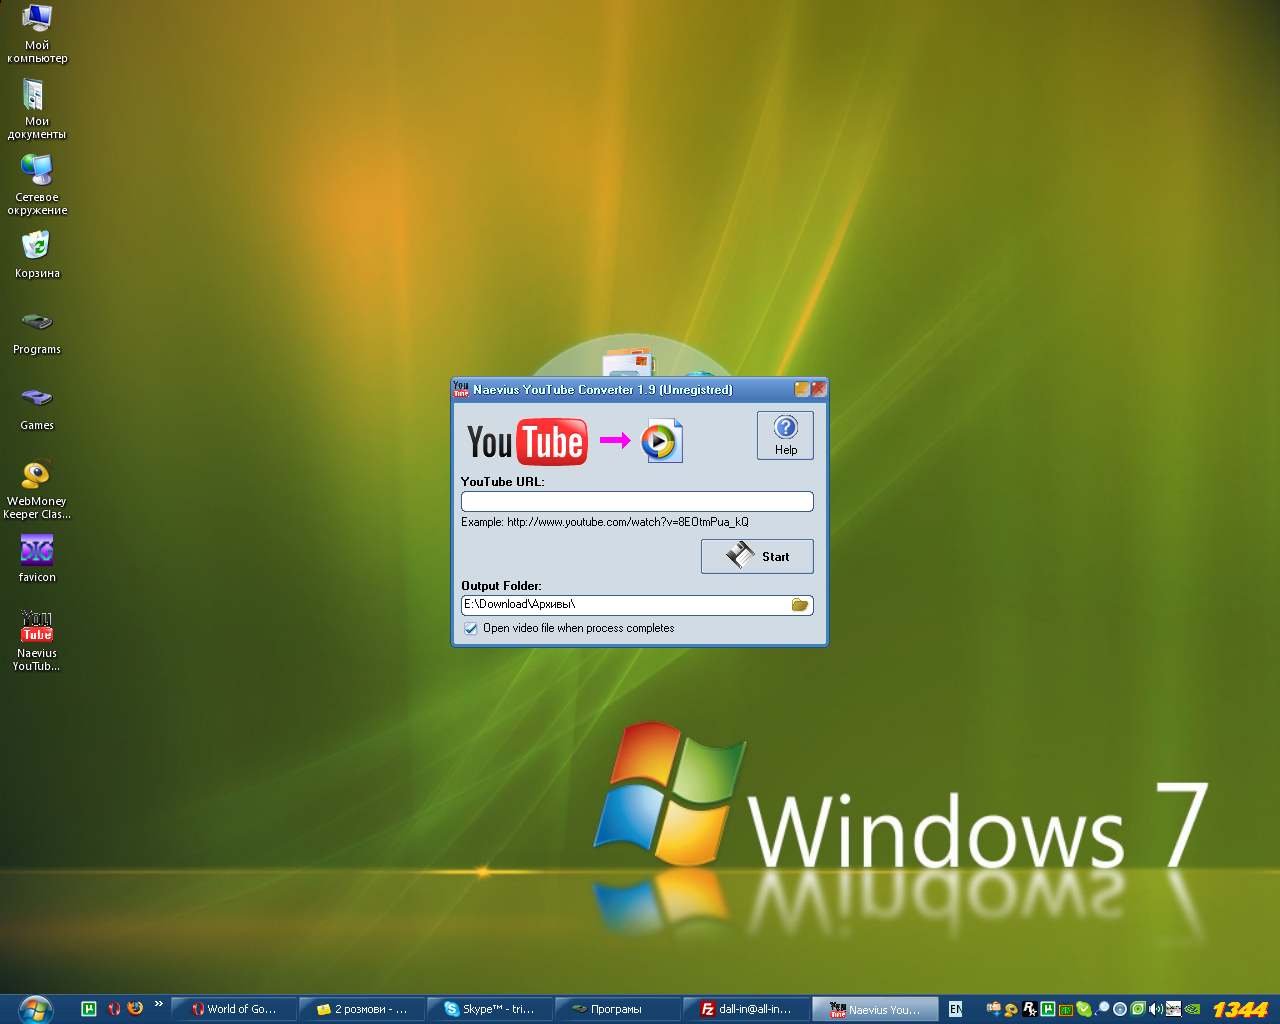
Task: Click the Rockstar tray icon
Action: tap(1030, 1009)
